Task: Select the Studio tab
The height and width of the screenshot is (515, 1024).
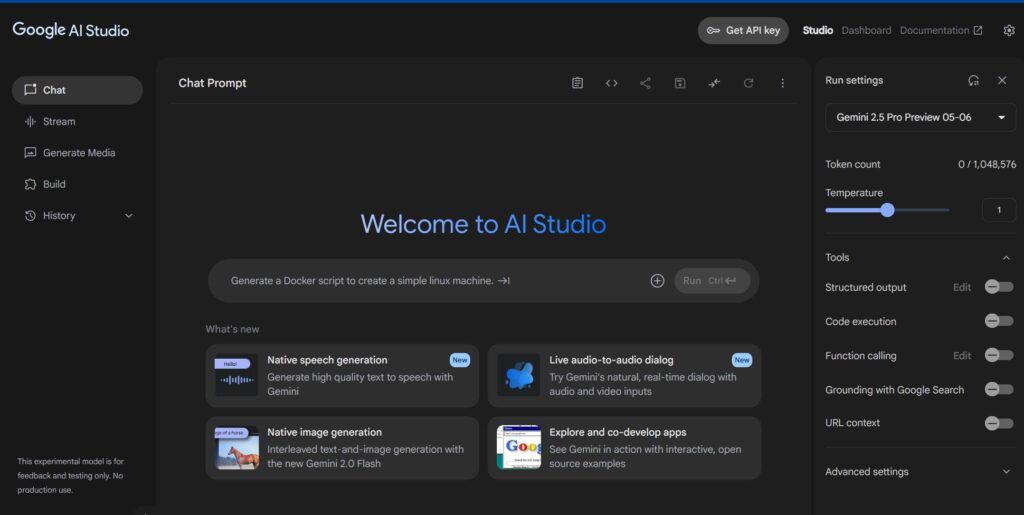Action: 818,30
